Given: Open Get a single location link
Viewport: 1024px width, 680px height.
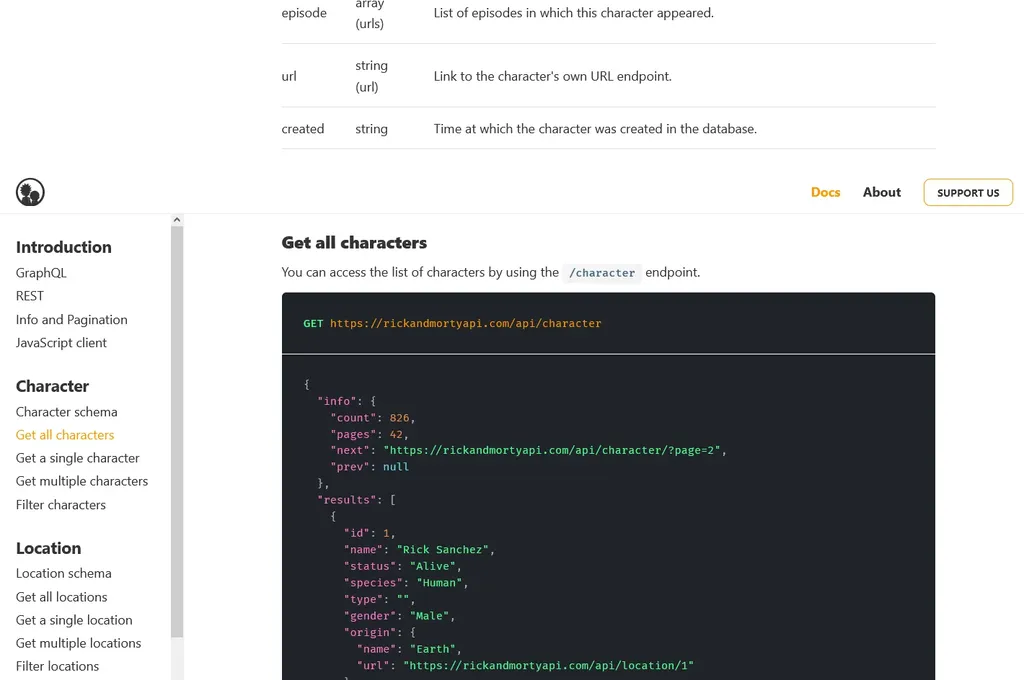Looking at the screenshot, I should click(x=74, y=620).
